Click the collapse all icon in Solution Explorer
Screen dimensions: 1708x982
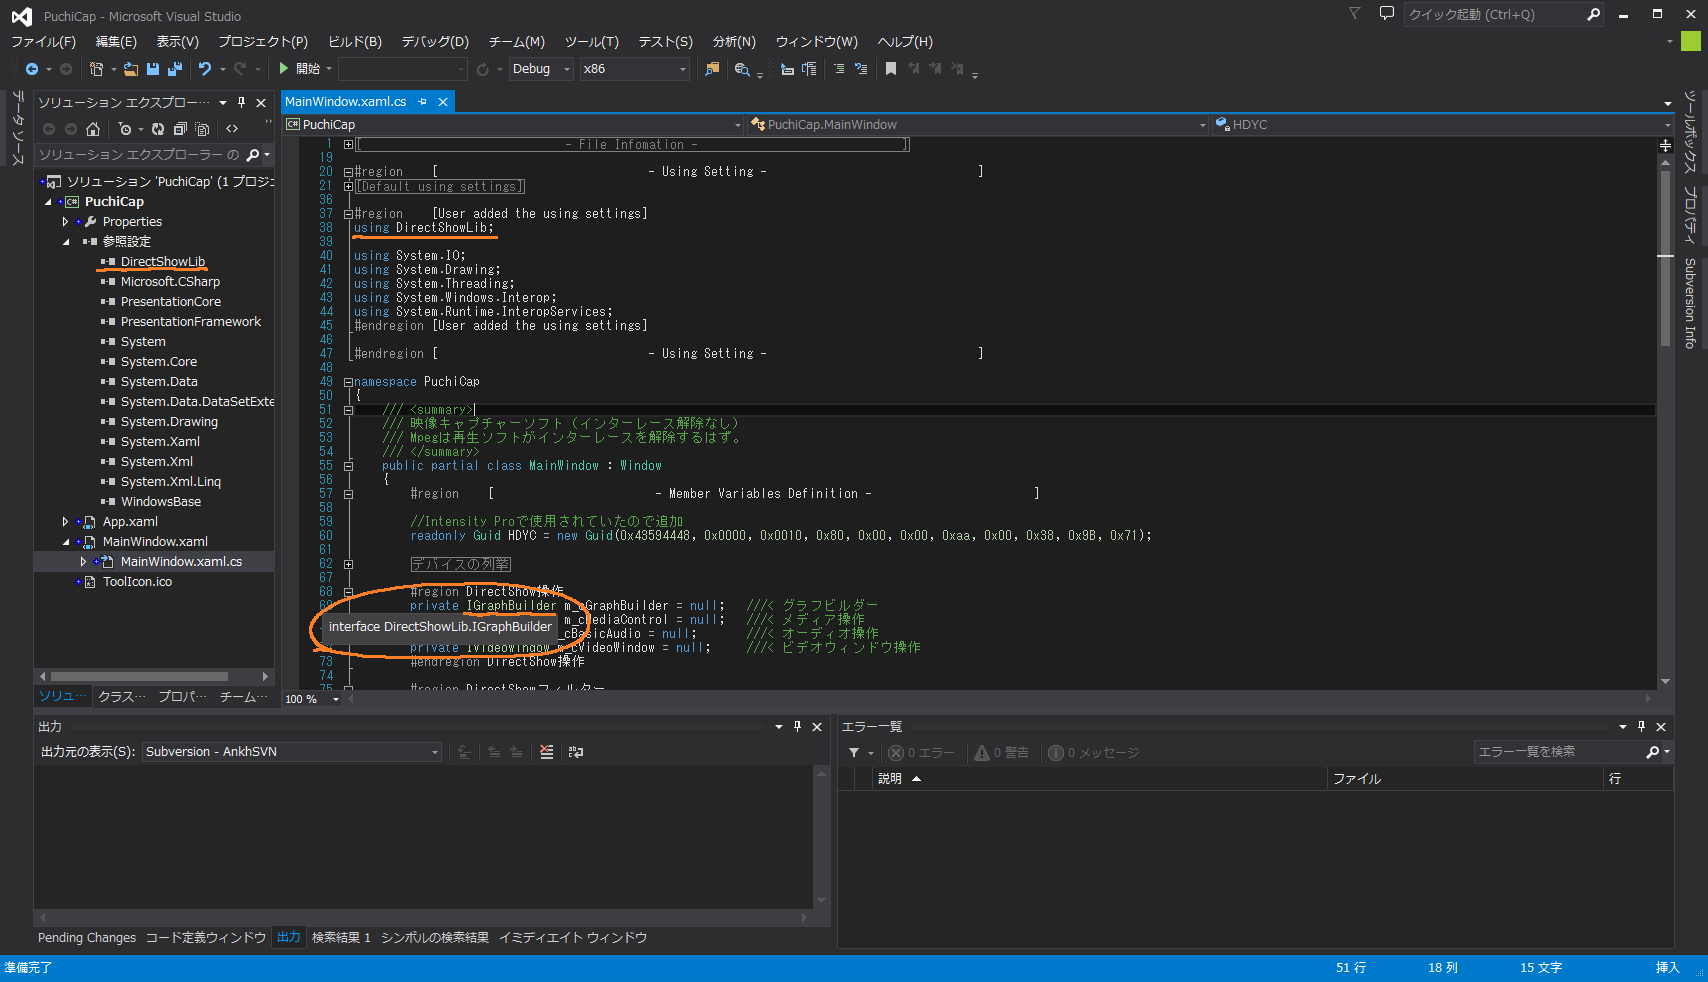tap(180, 129)
